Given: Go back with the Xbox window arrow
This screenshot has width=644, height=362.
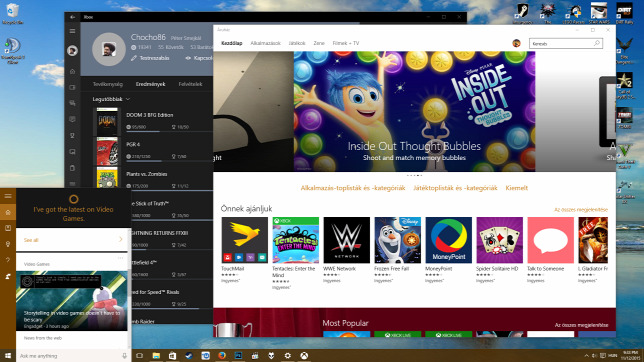Looking at the screenshot, I should (72, 17).
